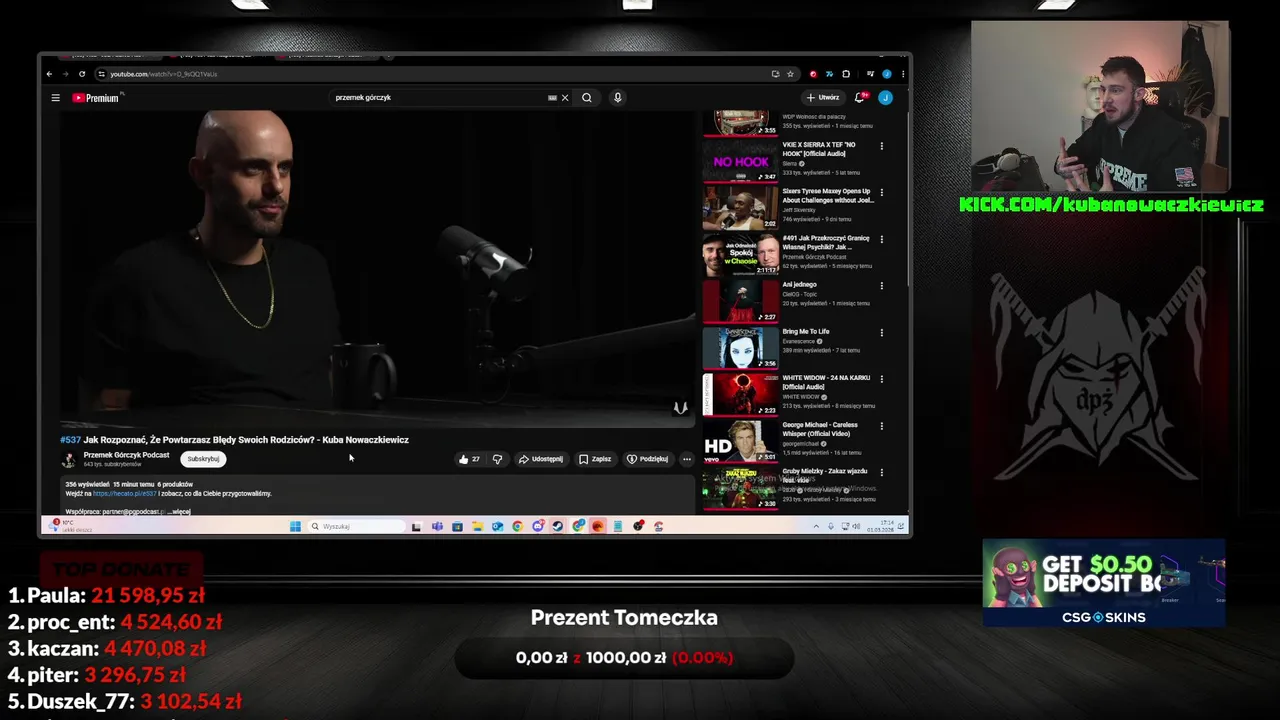Click the browser address bar URL
The width and height of the screenshot is (1280, 720).
164,74
